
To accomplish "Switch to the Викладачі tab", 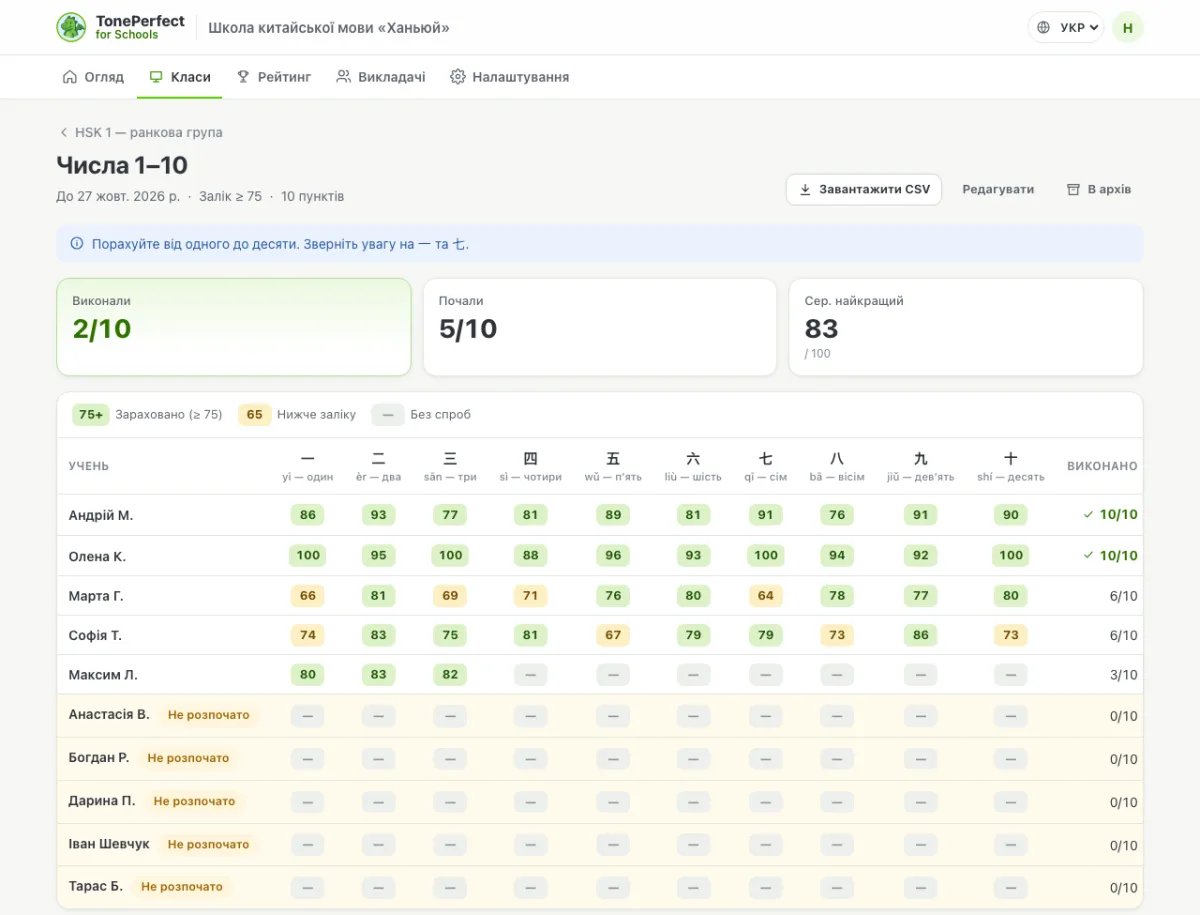I will click(x=381, y=77).
